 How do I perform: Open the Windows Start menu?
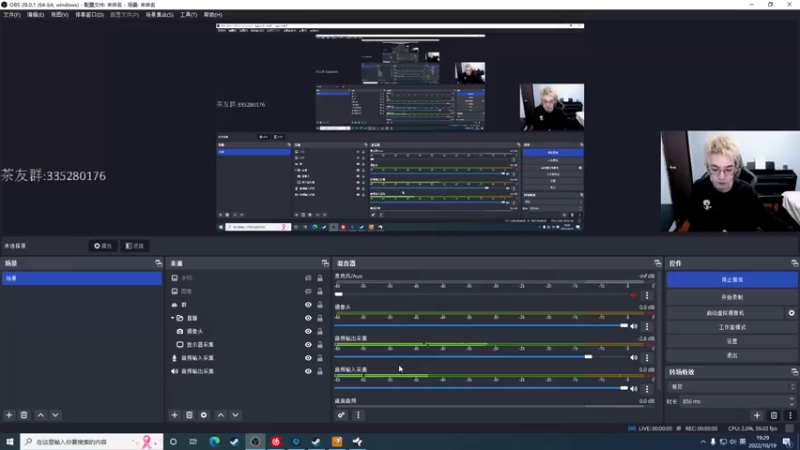[x=10, y=441]
